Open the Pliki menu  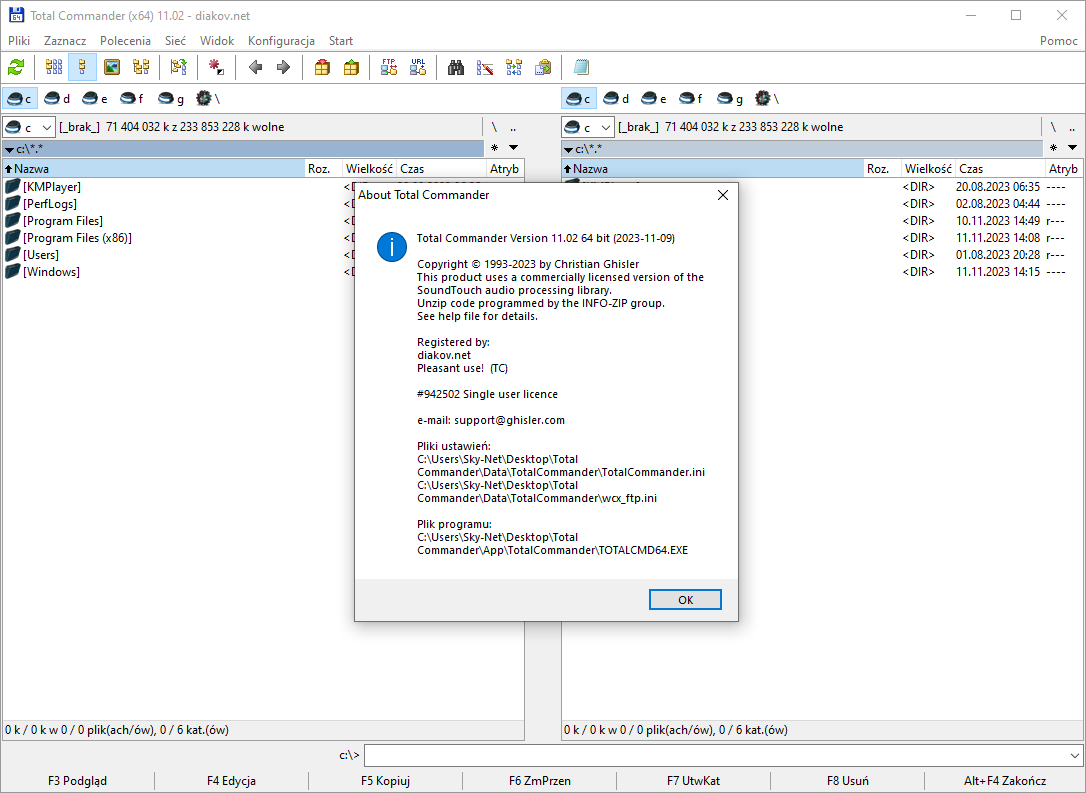click(x=19, y=41)
